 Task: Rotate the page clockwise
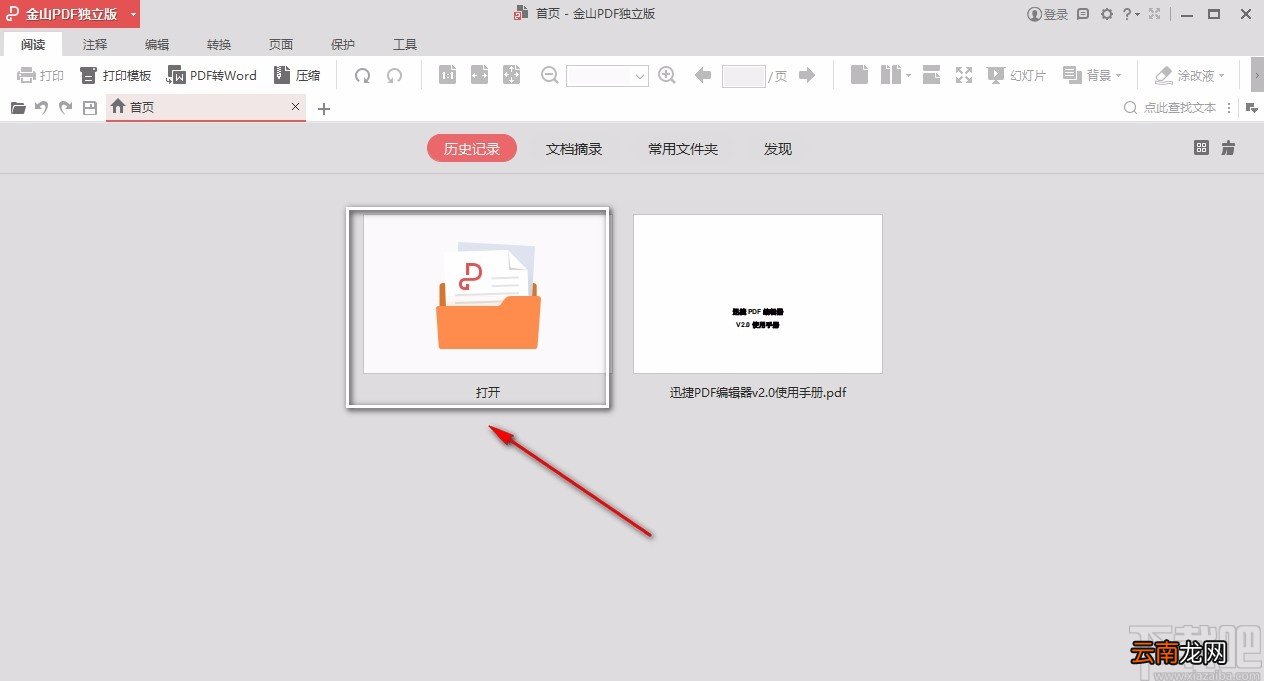363,75
